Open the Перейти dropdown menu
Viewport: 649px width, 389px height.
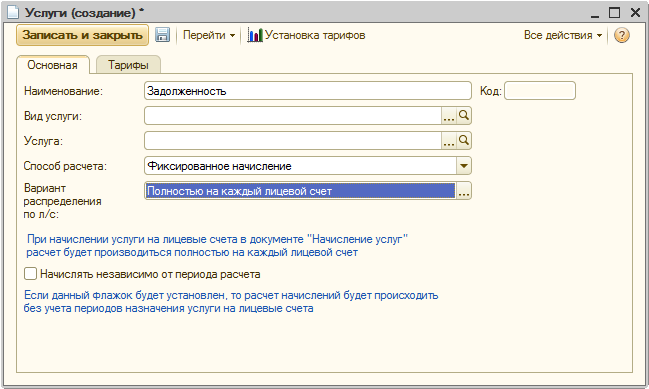209,35
